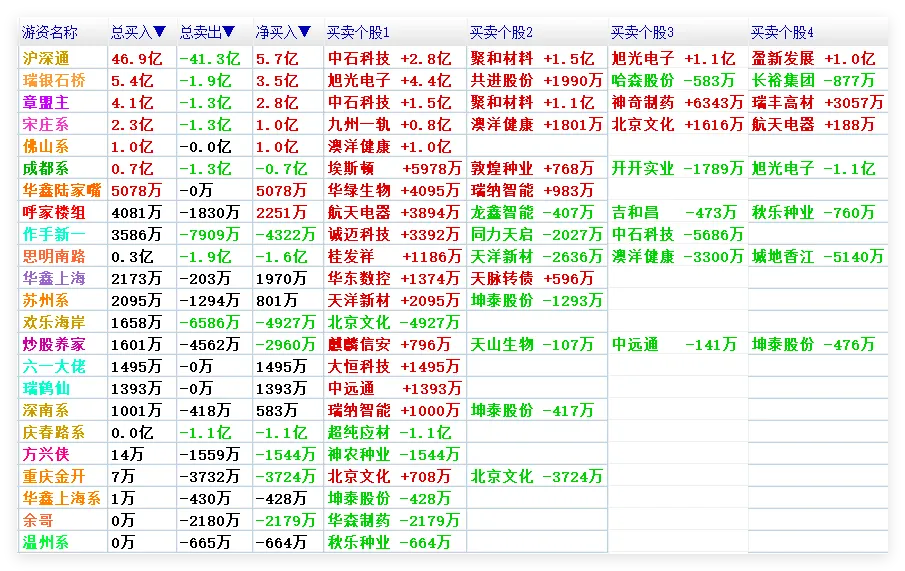
Task: Select 龙鑫智能 -407万 cell
Action: tap(532, 212)
